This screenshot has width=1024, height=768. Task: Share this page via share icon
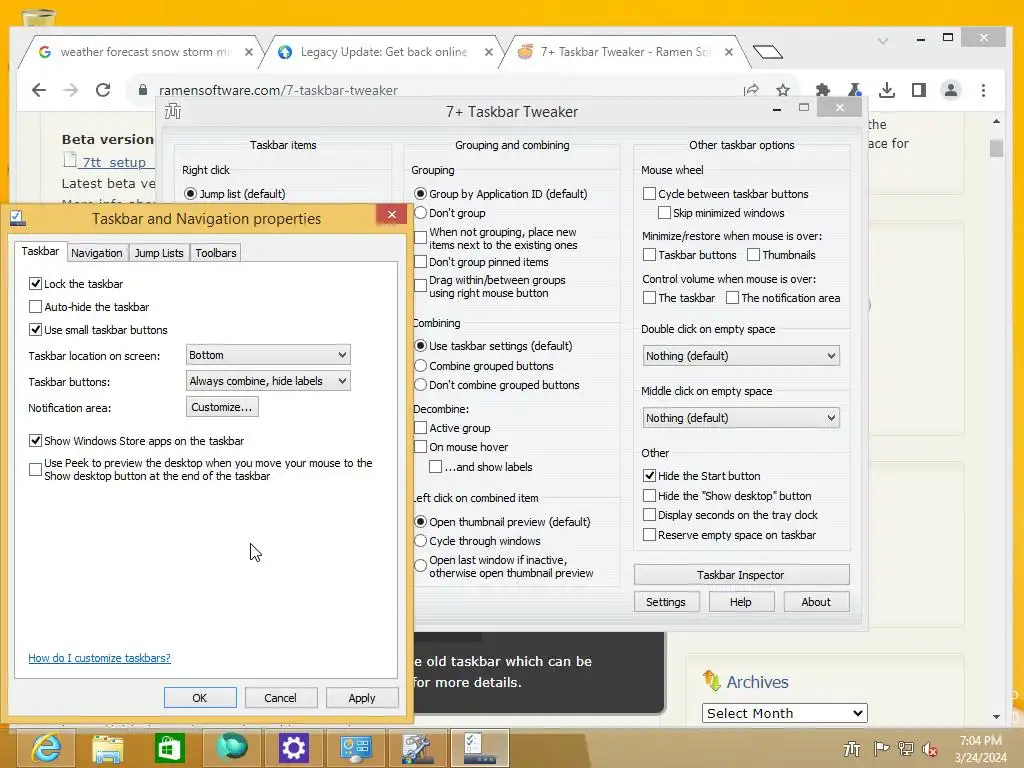click(751, 90)
